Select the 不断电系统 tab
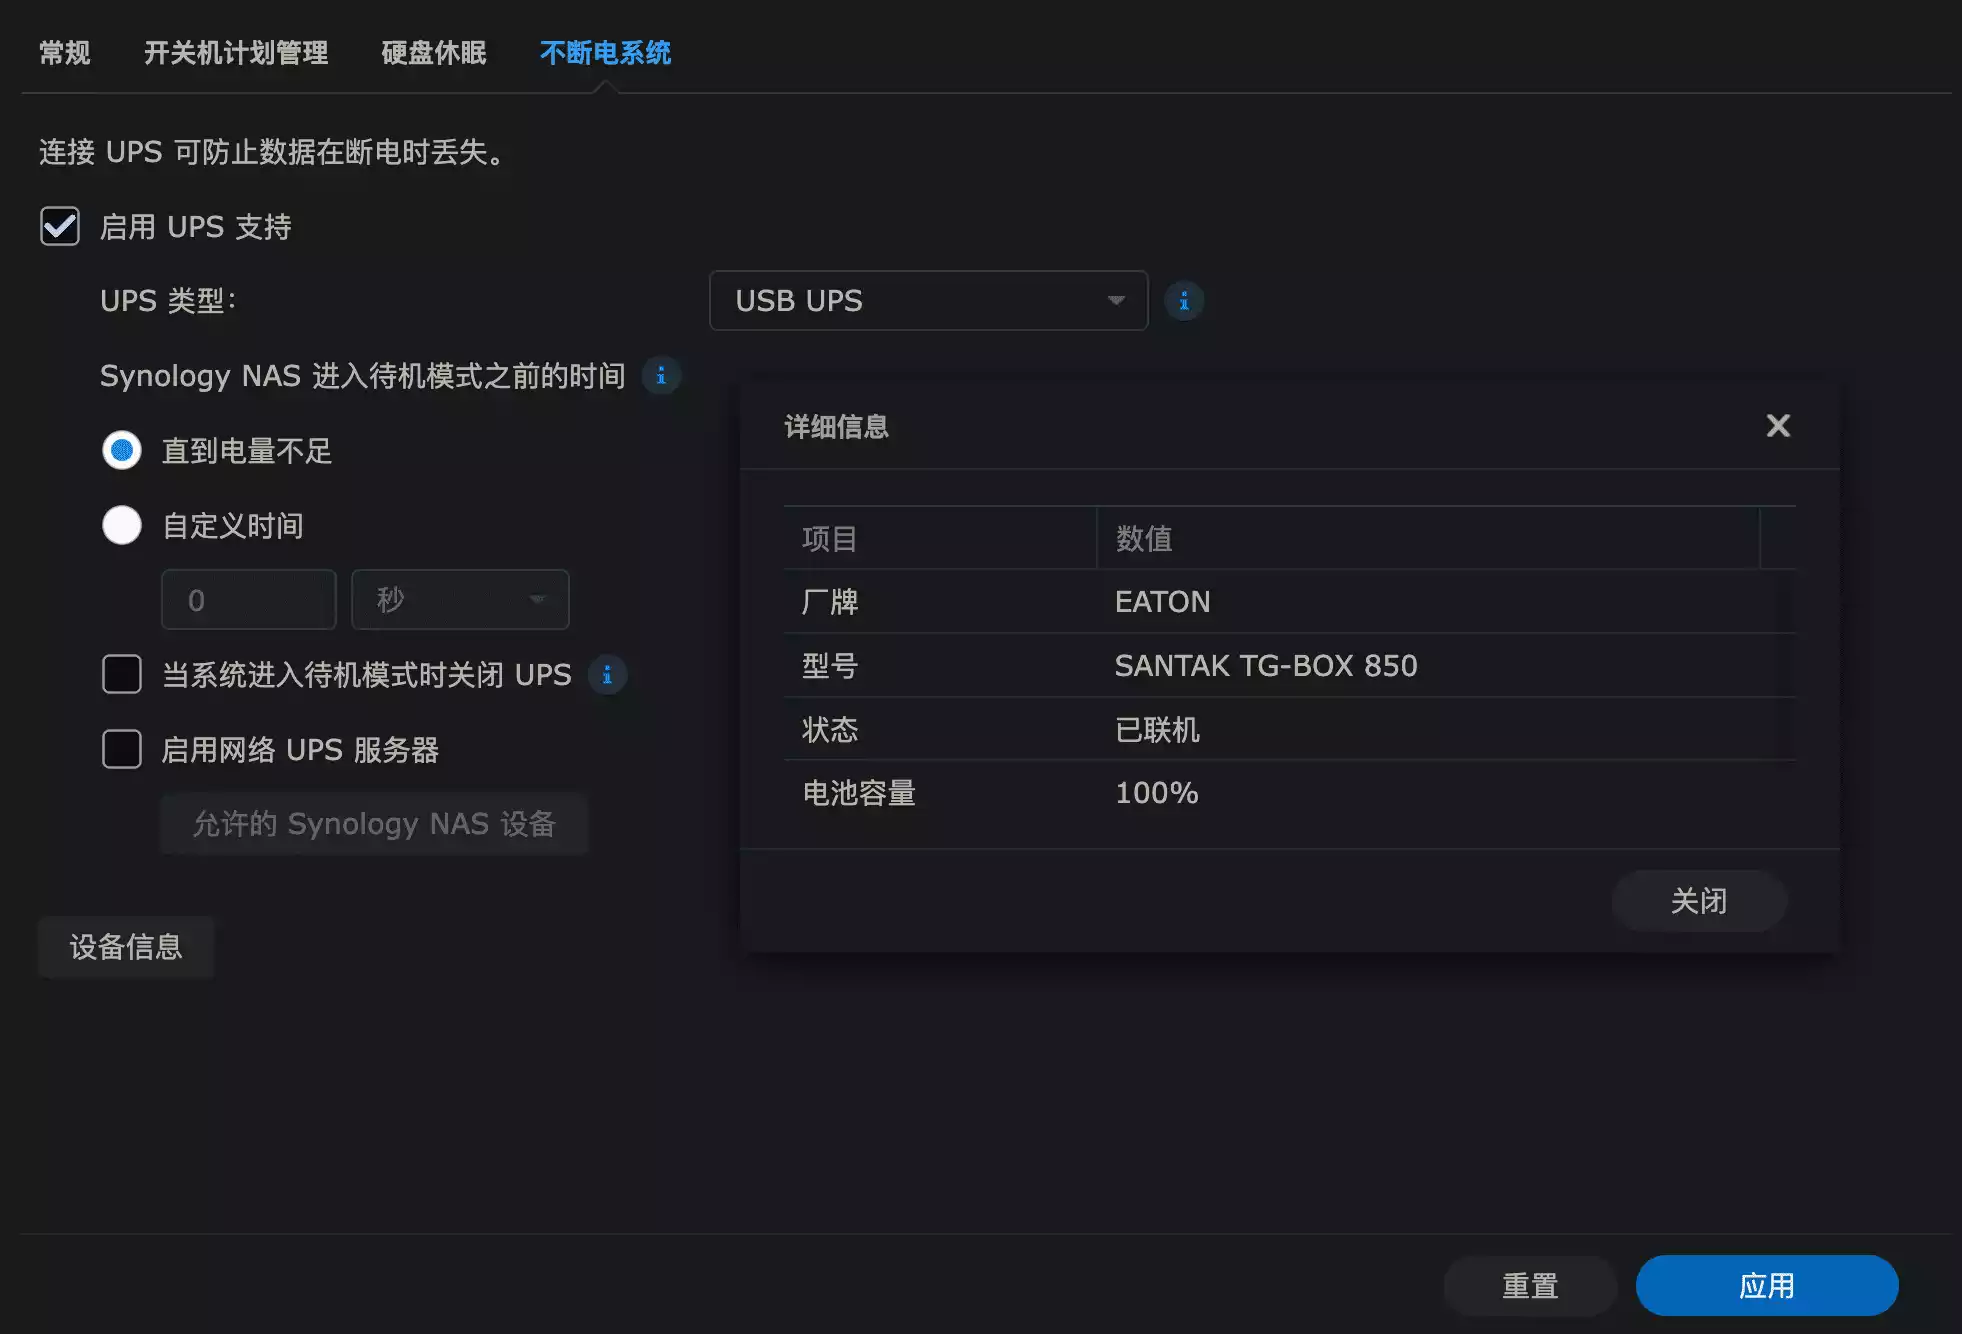The width and height of the screenshot is (1962, 1334). coord(605,52)
